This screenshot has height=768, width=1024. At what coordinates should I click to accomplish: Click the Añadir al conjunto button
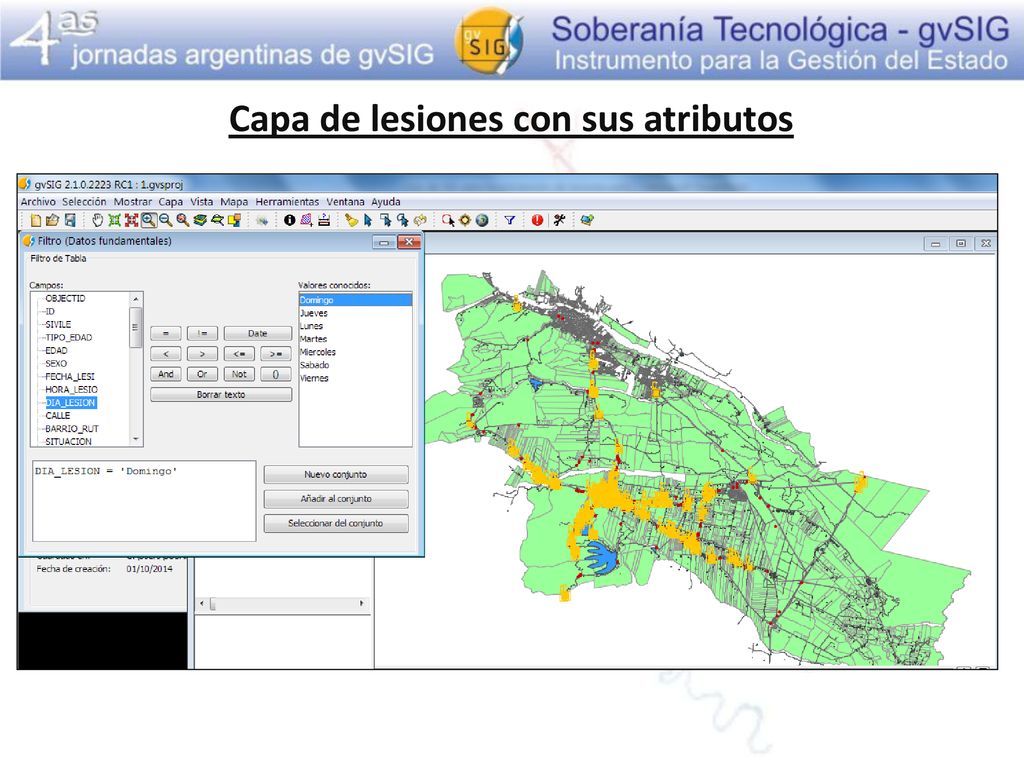pos(336,498)
